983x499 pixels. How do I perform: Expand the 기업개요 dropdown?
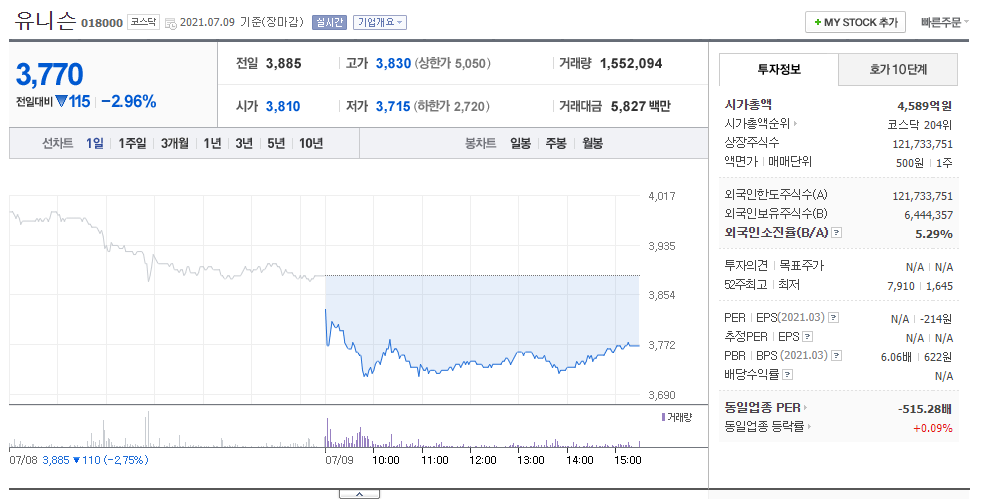tap(380, 23)
